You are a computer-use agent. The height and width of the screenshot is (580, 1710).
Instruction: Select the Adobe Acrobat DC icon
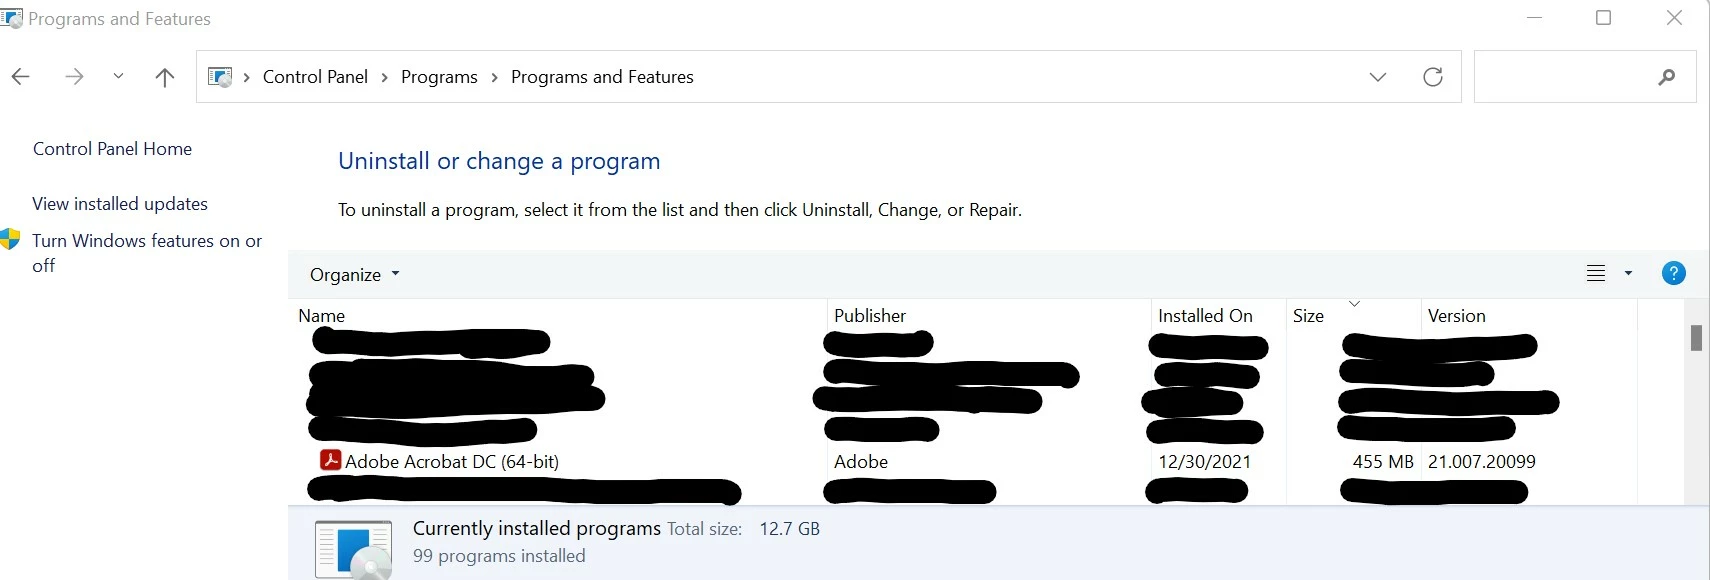(330, 460)
